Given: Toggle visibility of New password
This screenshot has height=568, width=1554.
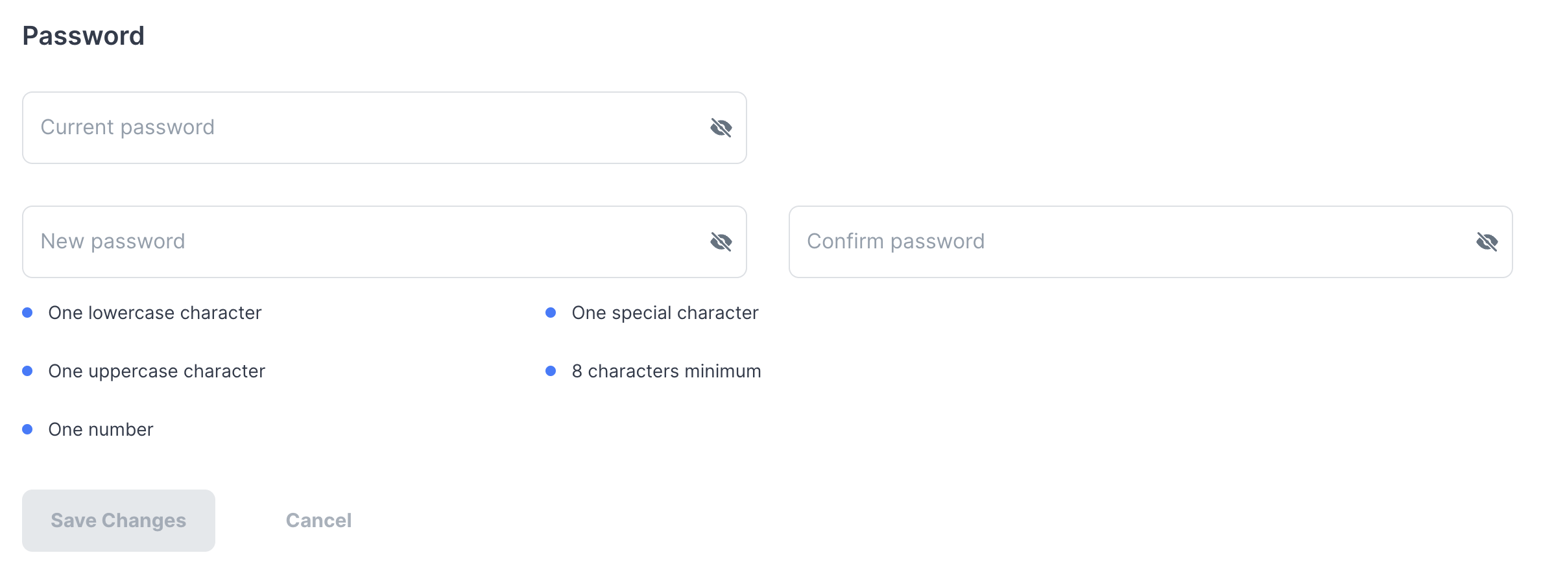Looking at the screenshot, I should point(720,242).
